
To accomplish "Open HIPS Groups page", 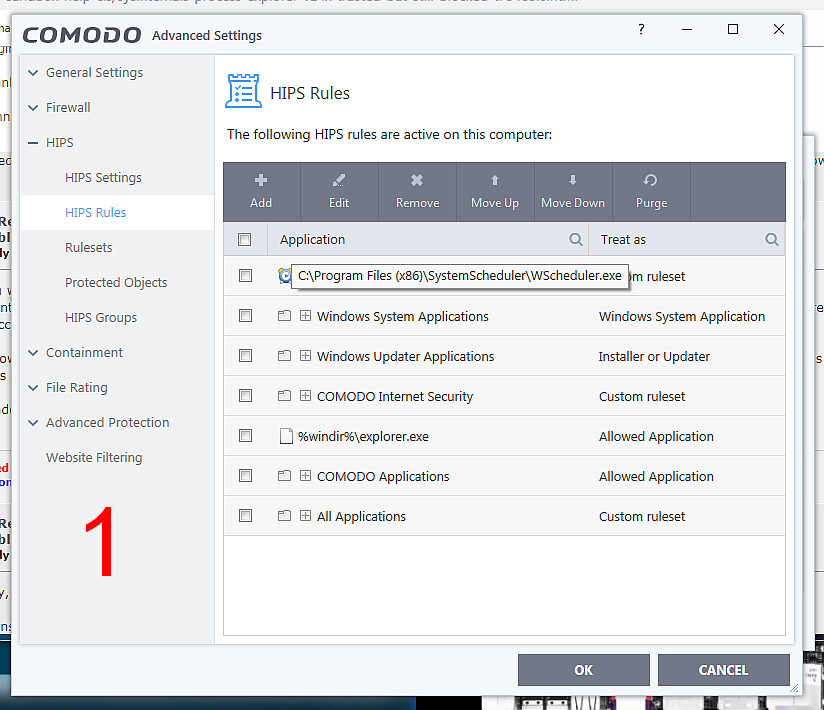I will click(x=101, y=317).
